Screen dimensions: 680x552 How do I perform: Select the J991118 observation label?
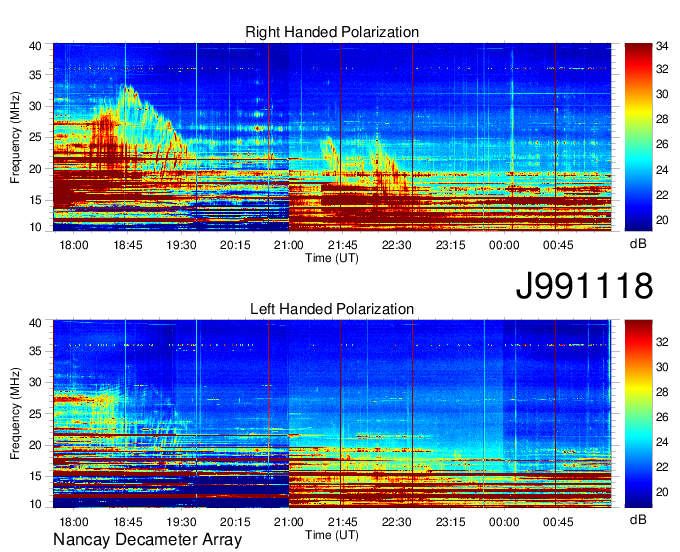tap(584, 286)
